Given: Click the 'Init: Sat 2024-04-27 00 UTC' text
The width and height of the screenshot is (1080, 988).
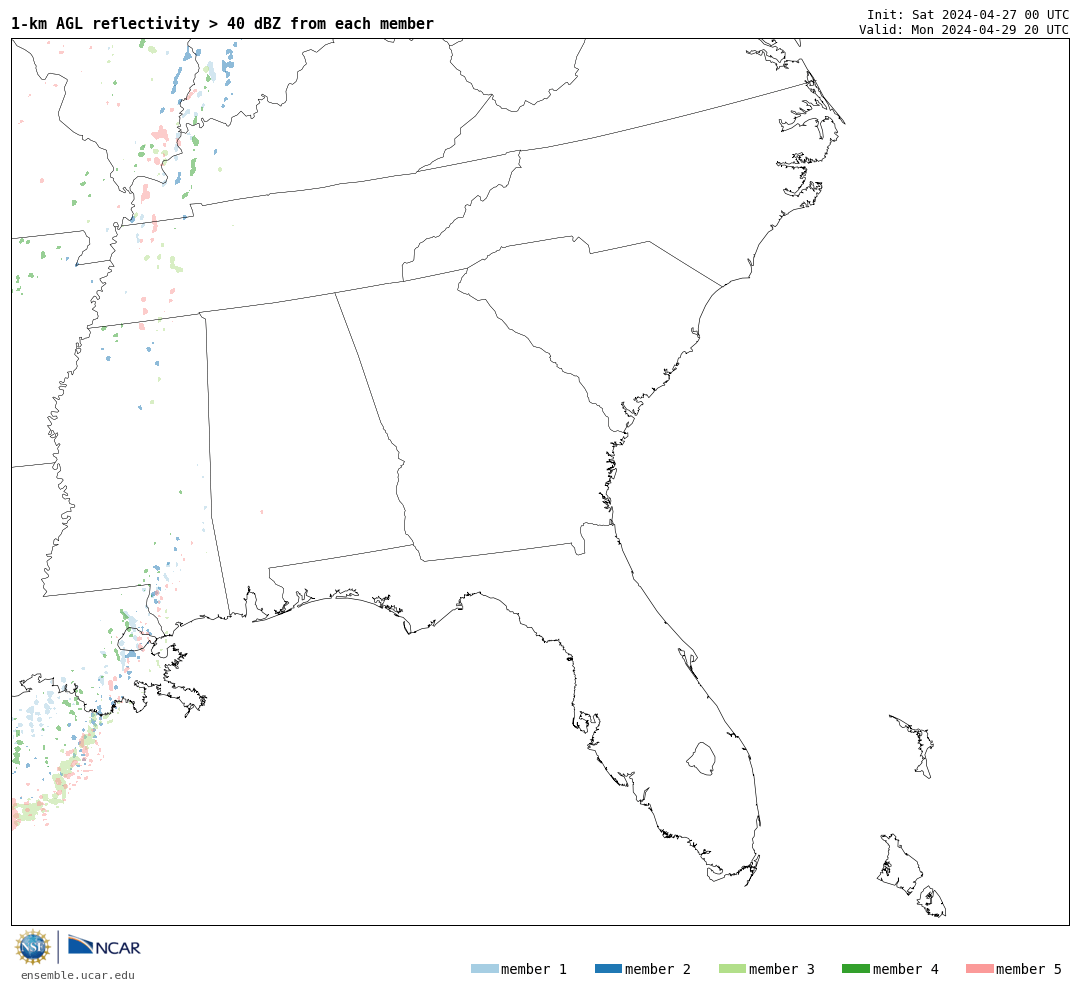Looking at the screenshot, I should 968,14.
